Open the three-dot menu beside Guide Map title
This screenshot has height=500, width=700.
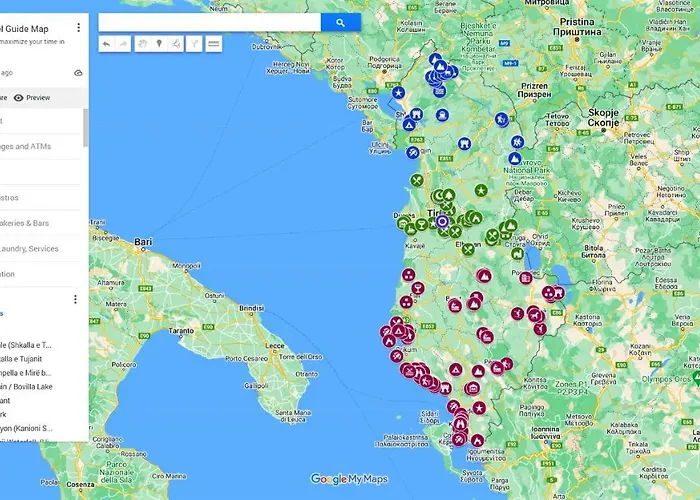79,28
